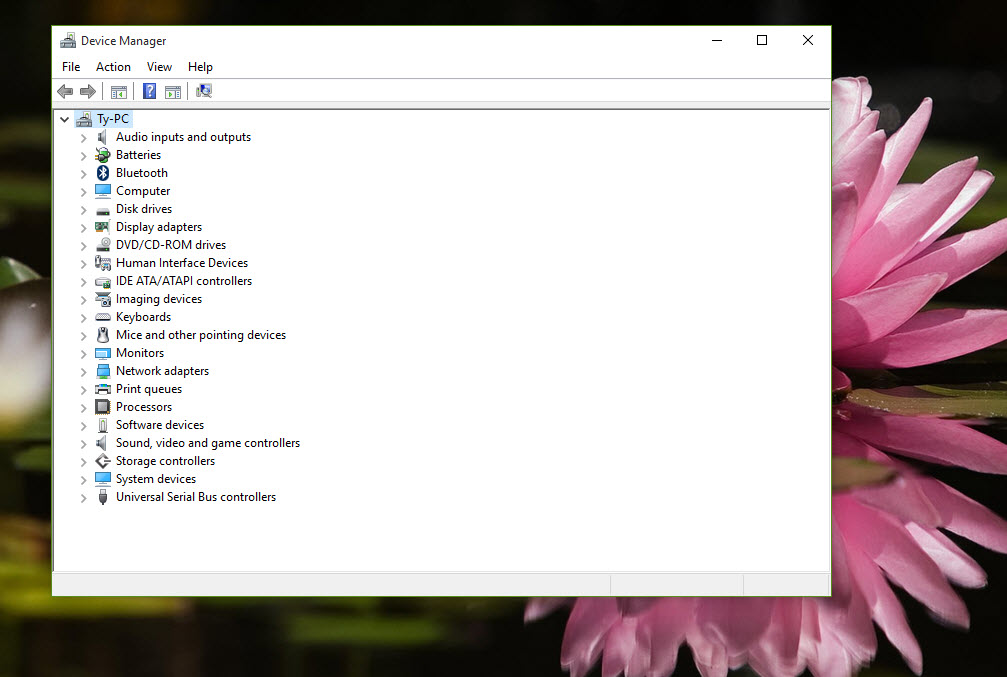This screenshot has height=677, width=1007.
Task: Click the Processors chip icon
Action: click(102, 407)
